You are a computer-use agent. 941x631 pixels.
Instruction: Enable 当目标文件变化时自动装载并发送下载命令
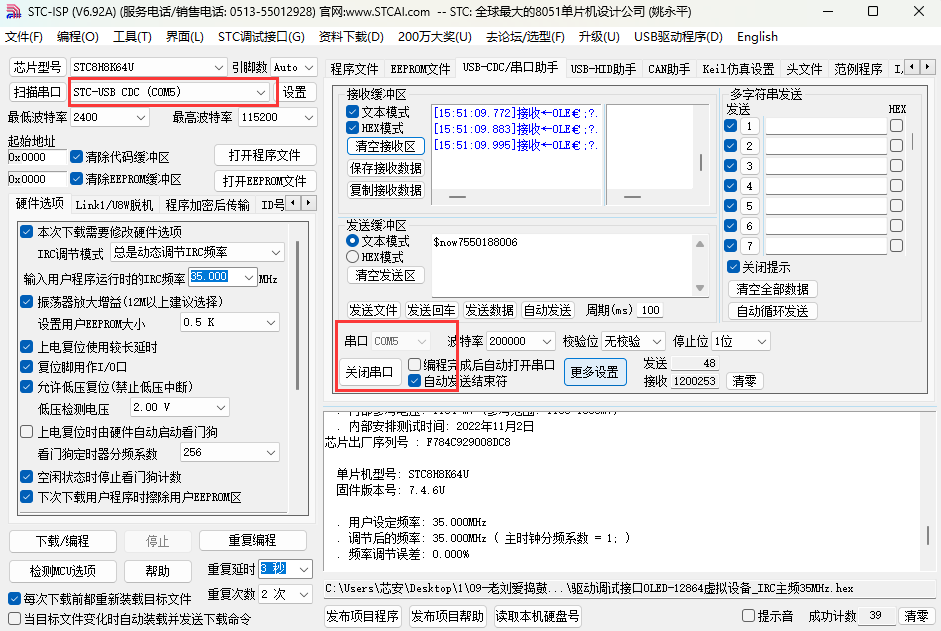click(14, 618)
